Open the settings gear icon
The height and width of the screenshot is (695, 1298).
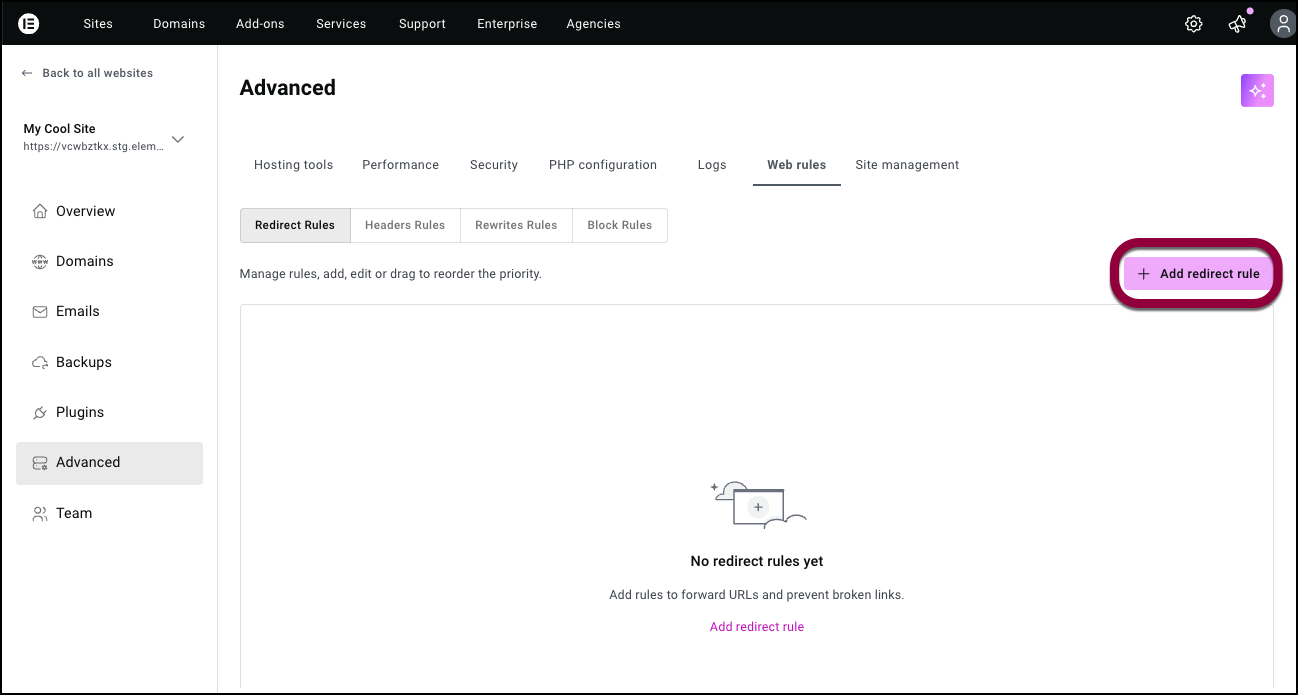1193,24
